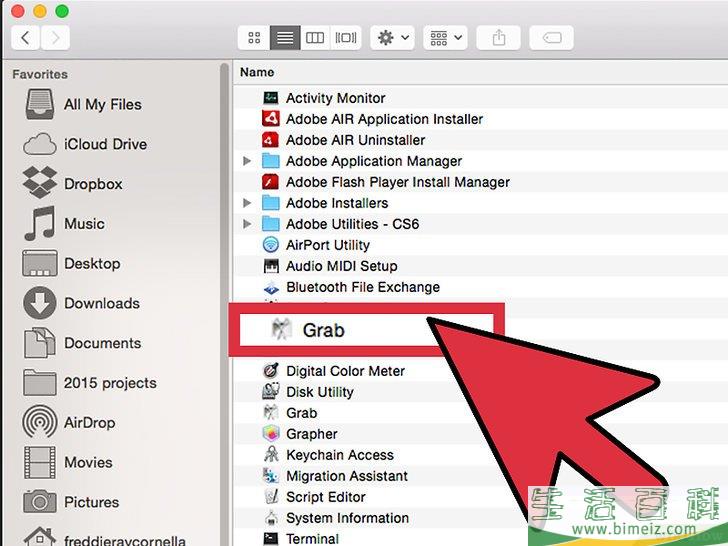
Task: Expand the Adobe Application Manager folder
Action: (247, 161)
